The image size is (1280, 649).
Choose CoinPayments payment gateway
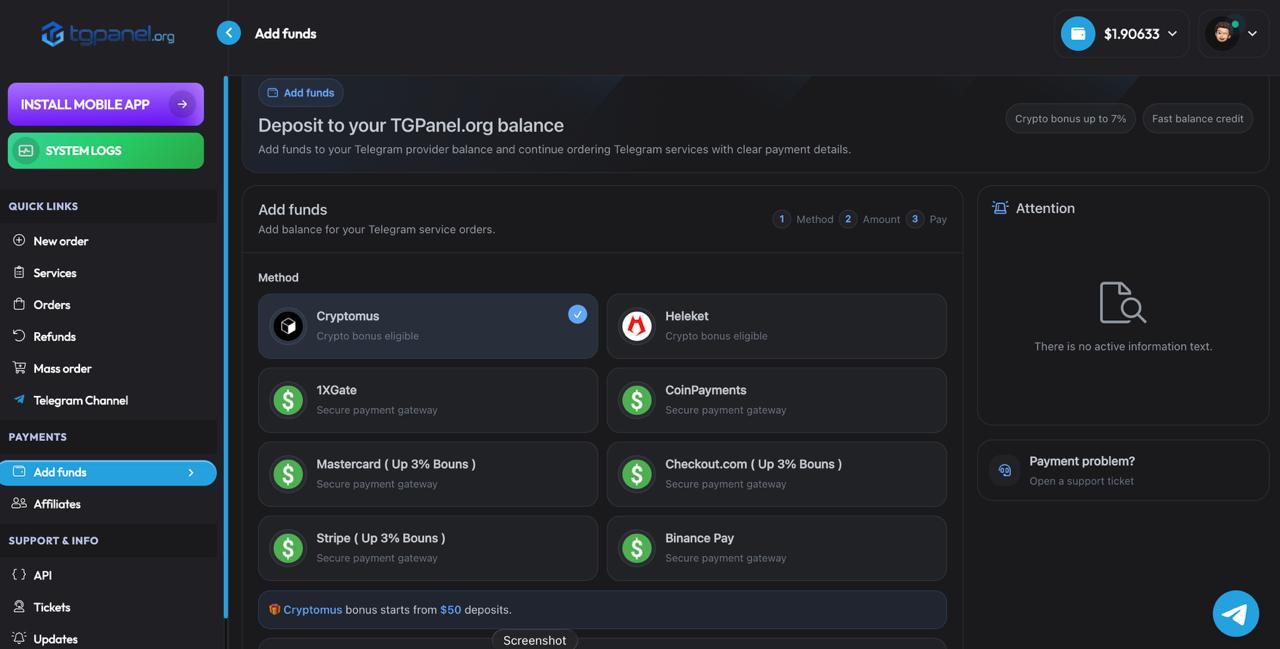[x=777, y=400]
